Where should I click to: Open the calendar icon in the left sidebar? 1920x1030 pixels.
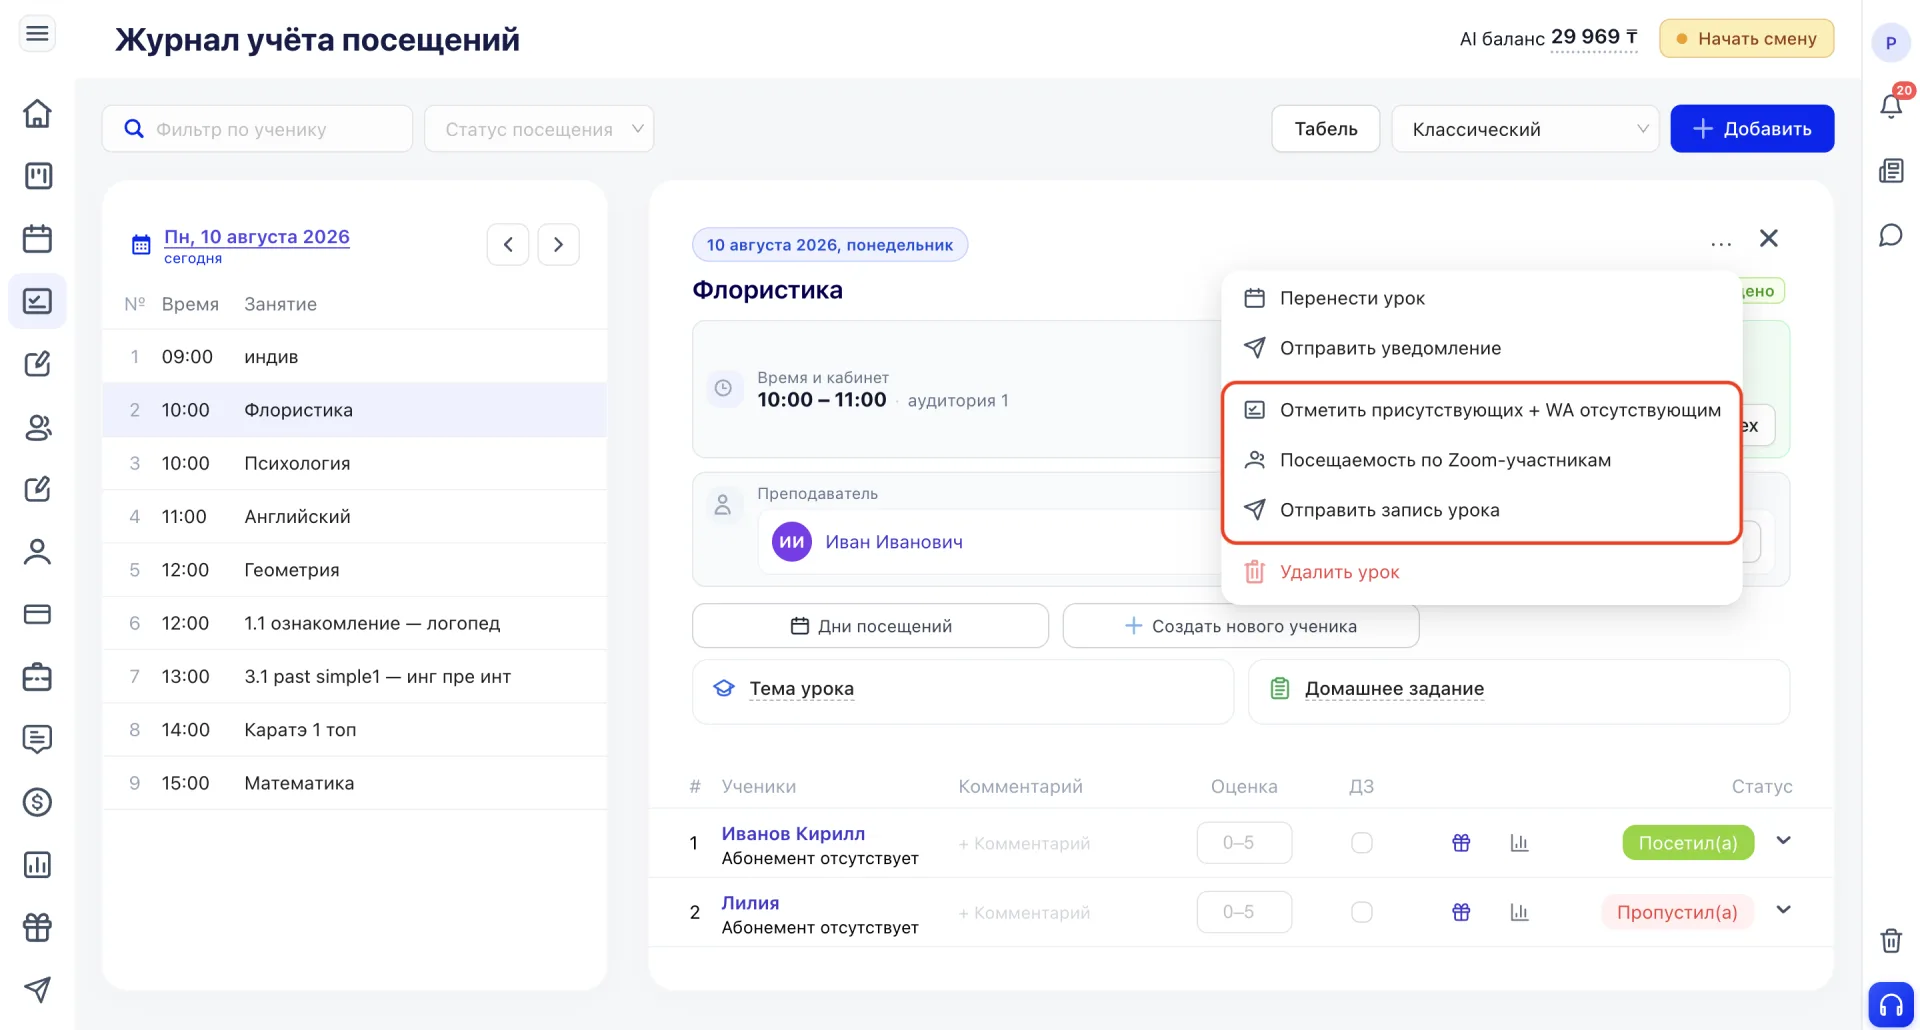point(37,239)
